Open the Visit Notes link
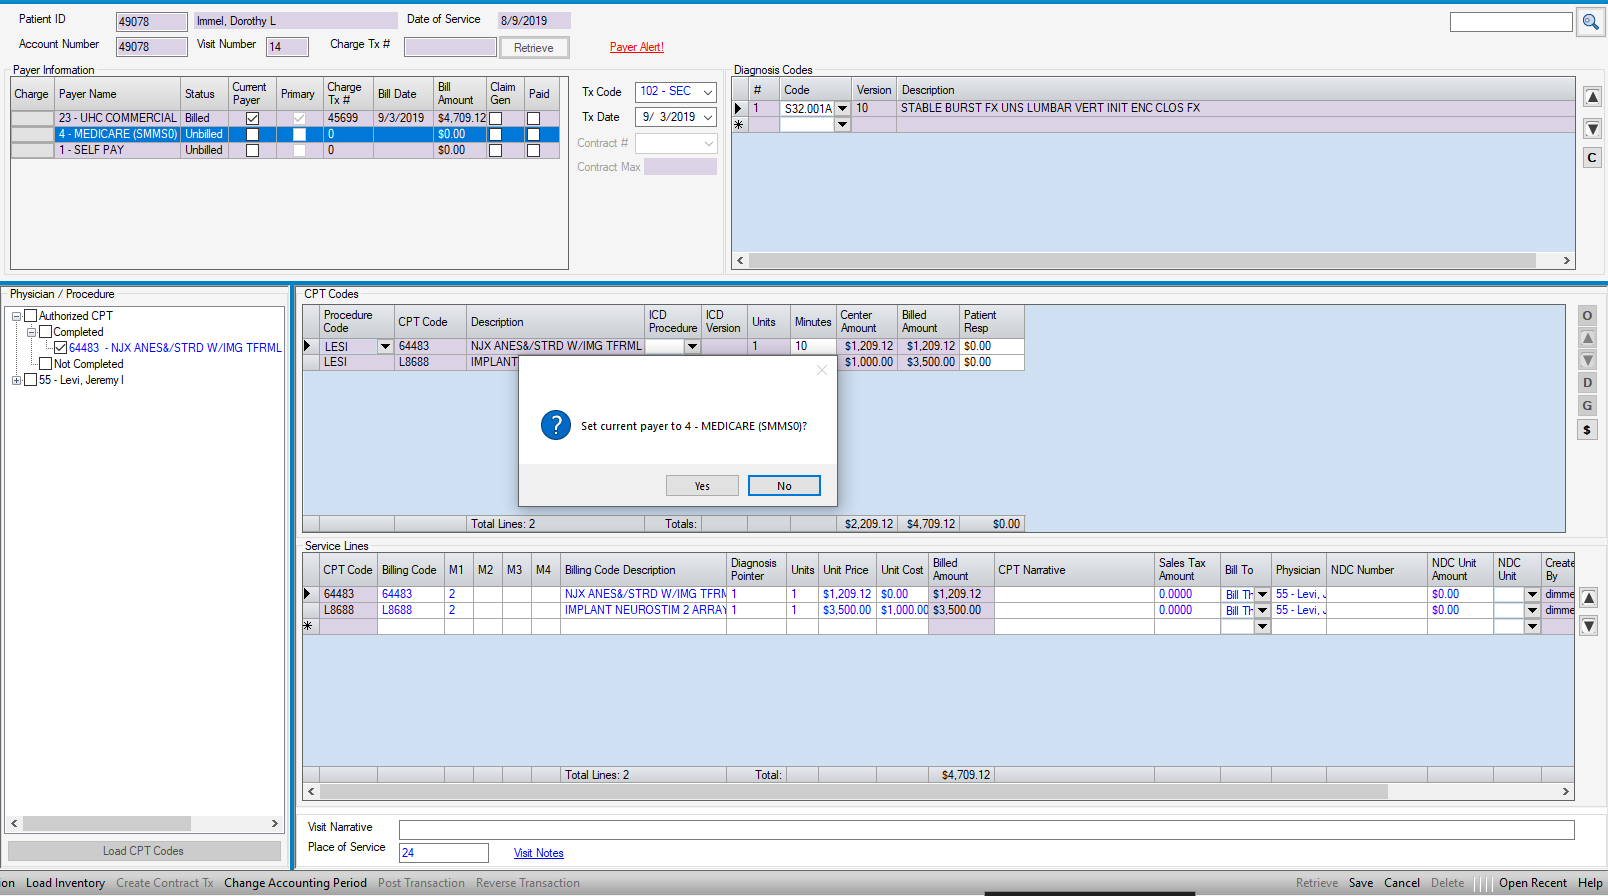The height and width of the screenshot is (896, 1608). (538, 853)
